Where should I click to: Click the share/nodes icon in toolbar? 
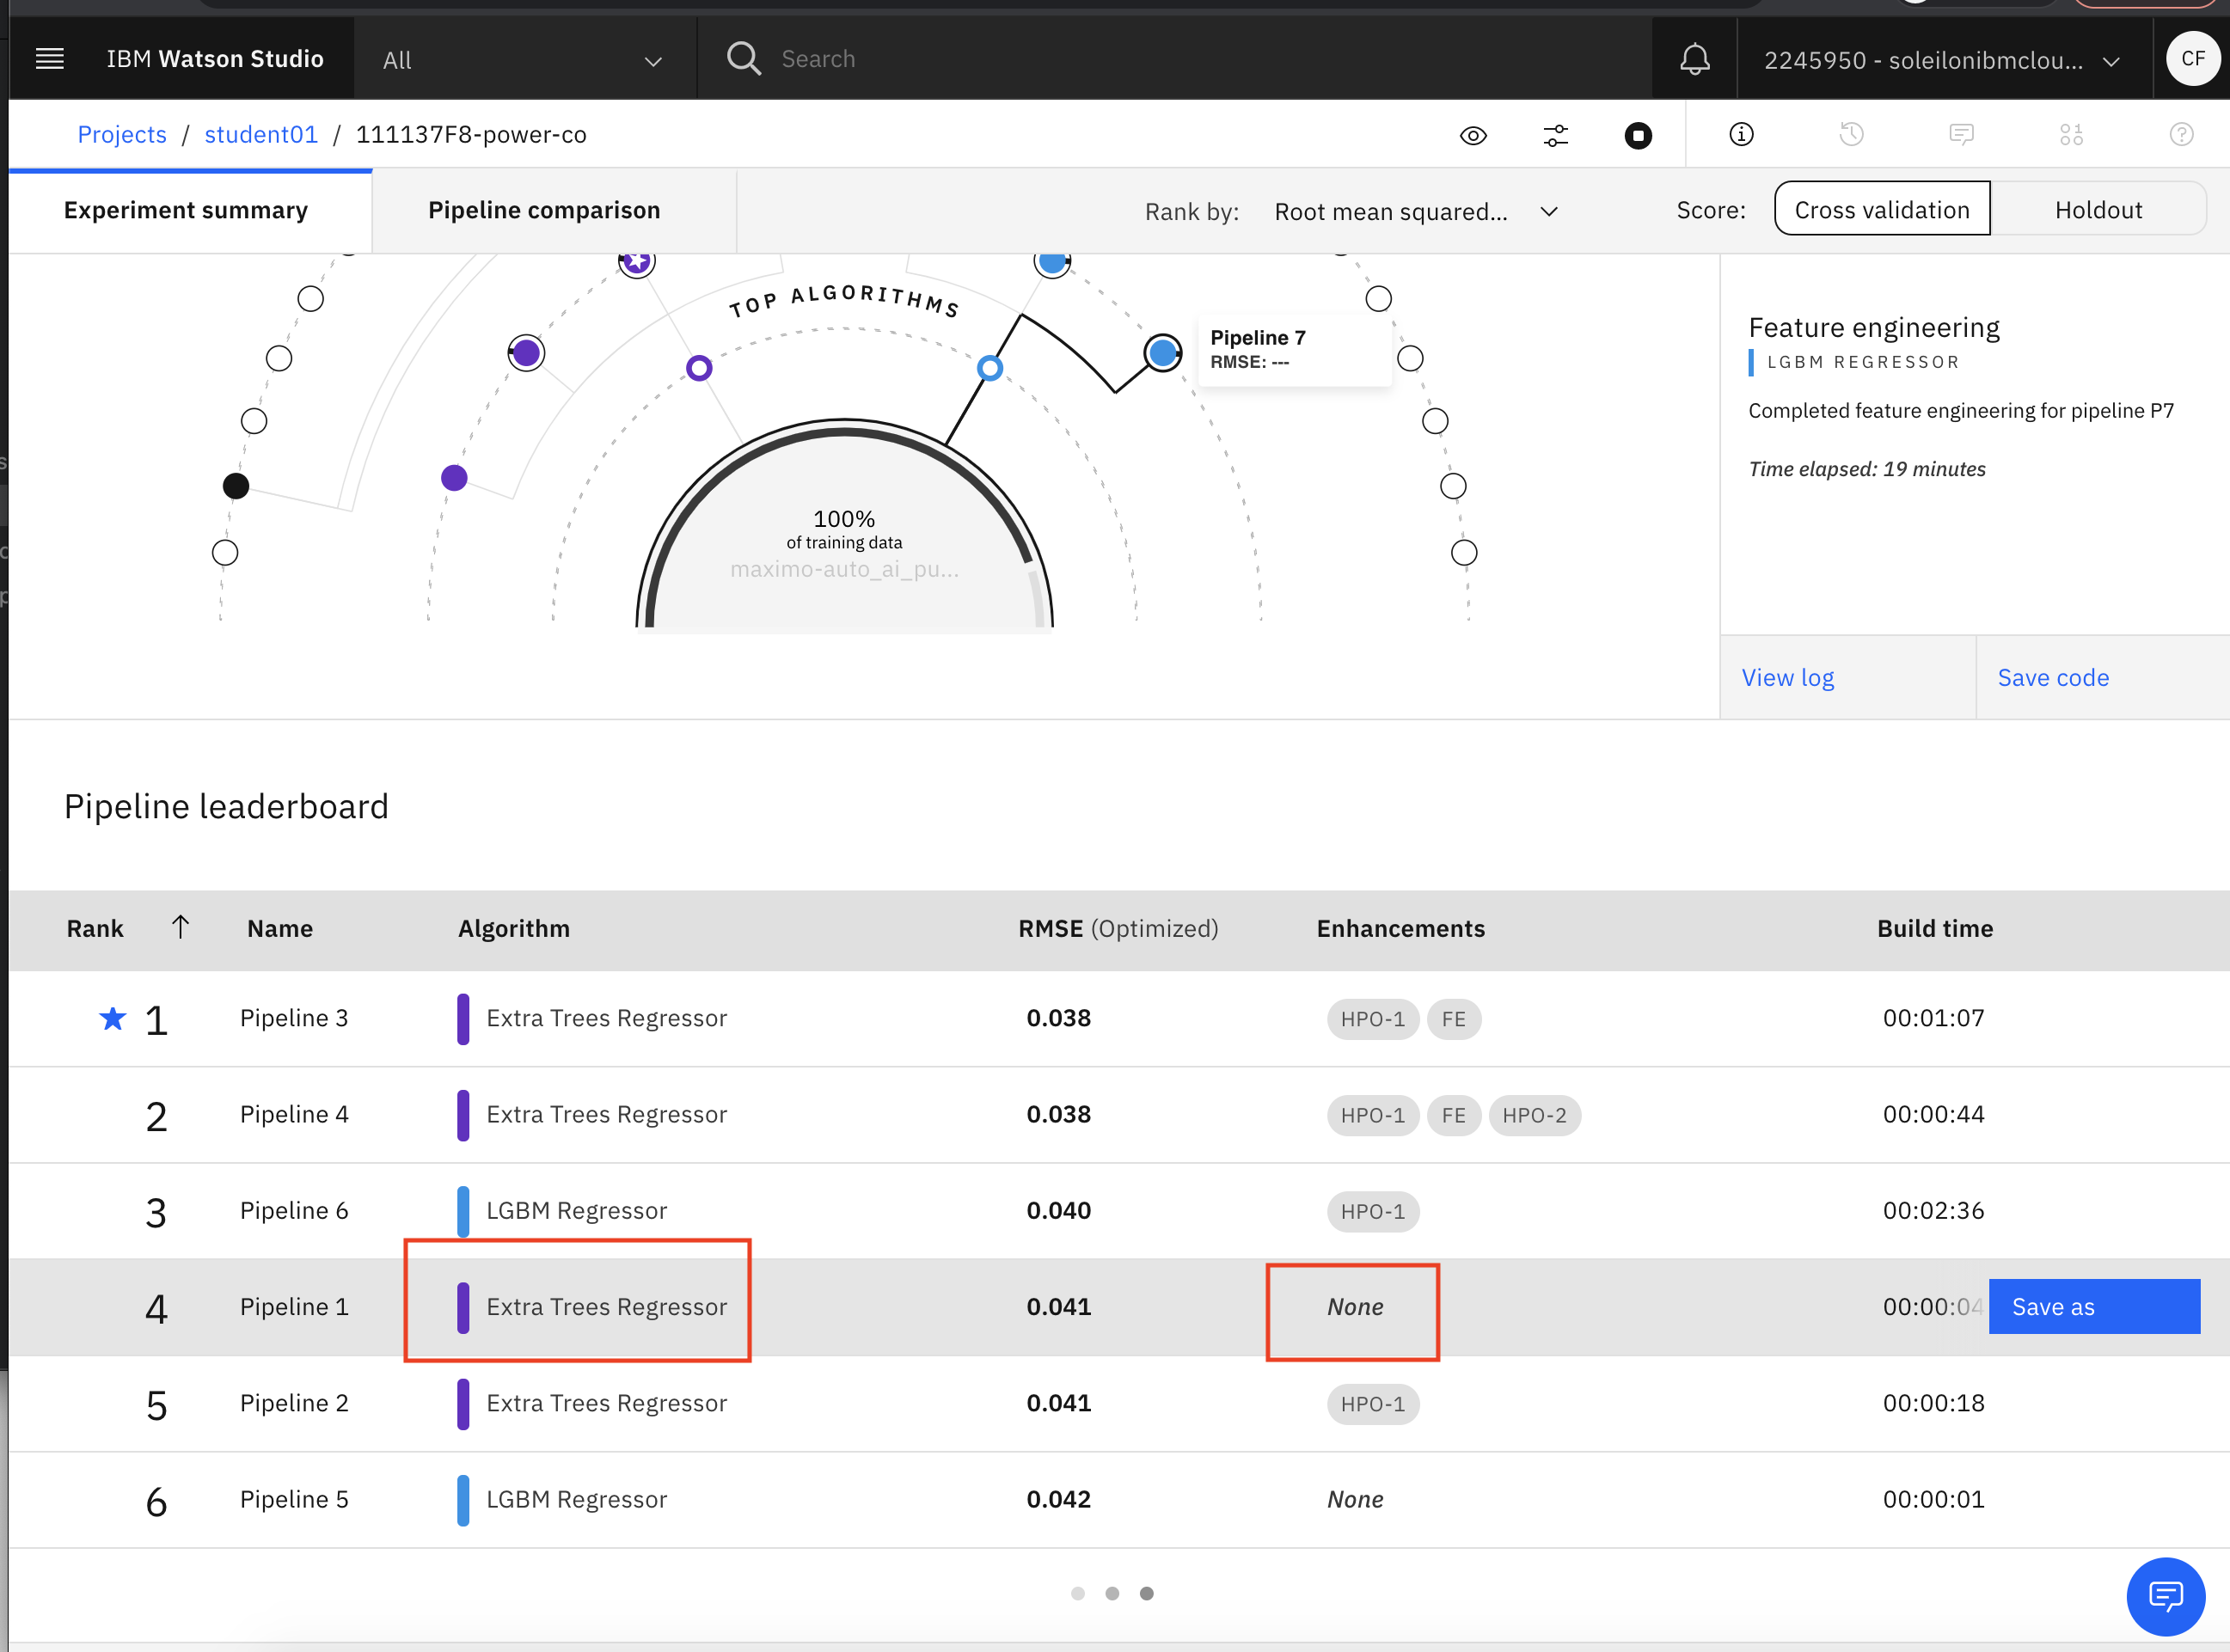click(x=2070, y=135)
